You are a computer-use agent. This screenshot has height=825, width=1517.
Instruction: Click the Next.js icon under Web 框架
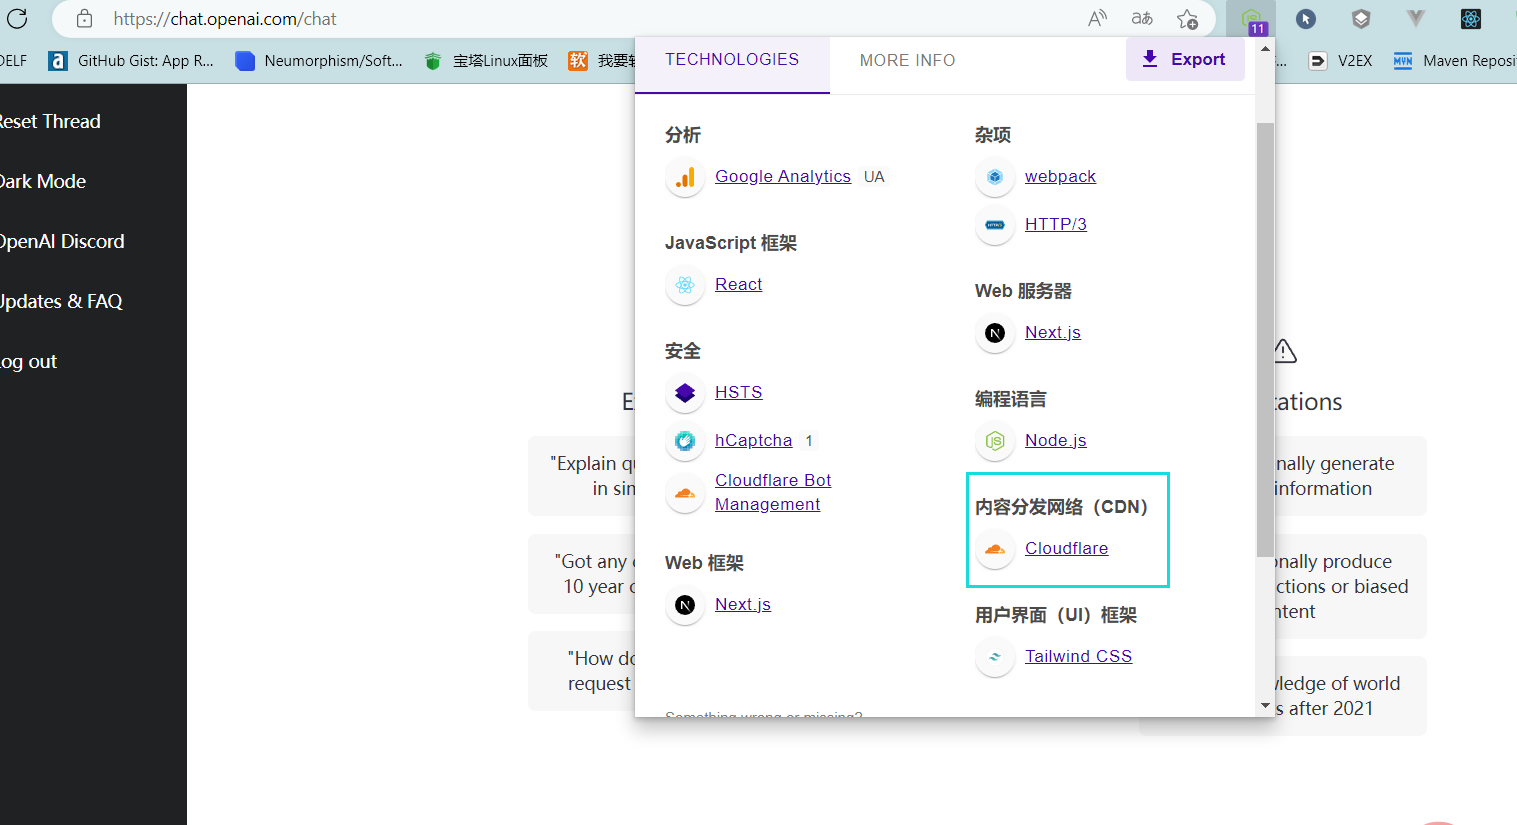click(685, 605)
